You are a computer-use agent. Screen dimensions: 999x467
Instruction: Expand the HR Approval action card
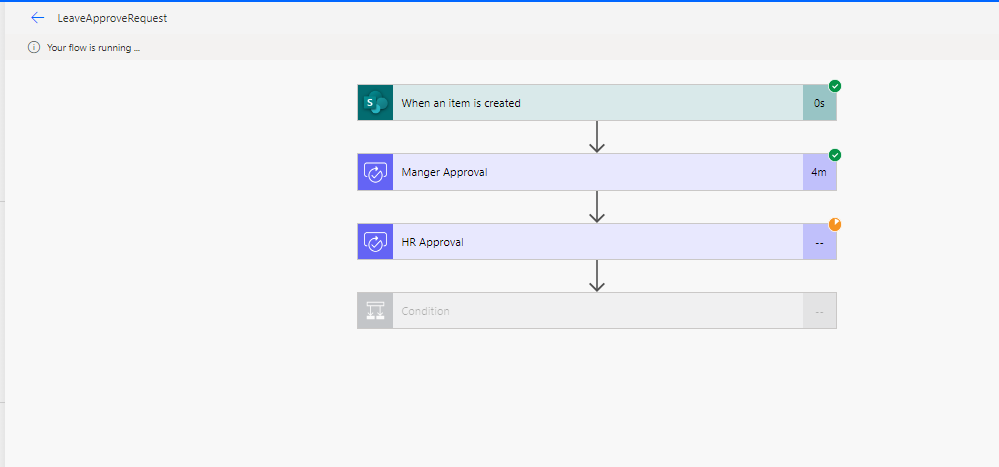pos(597,241)
